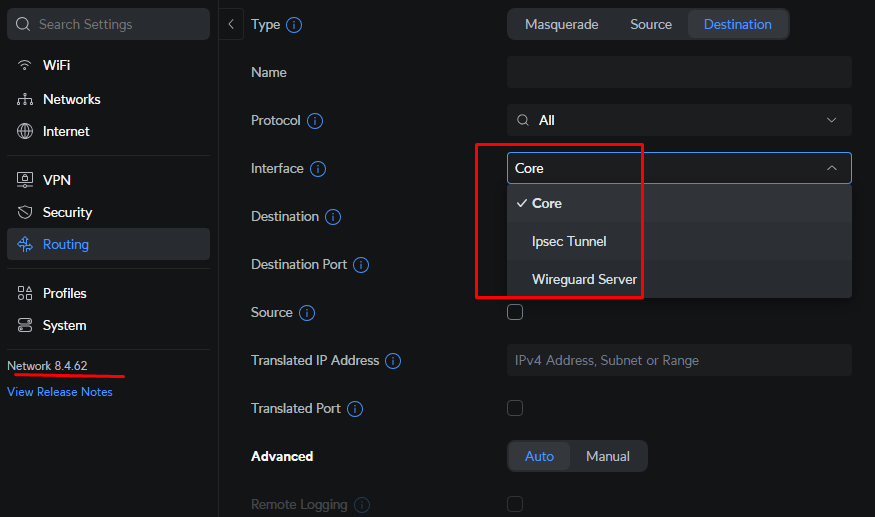Click the info icon next to Type
The width and height of the screenshot is (875, 517).
tap(294, 25)
